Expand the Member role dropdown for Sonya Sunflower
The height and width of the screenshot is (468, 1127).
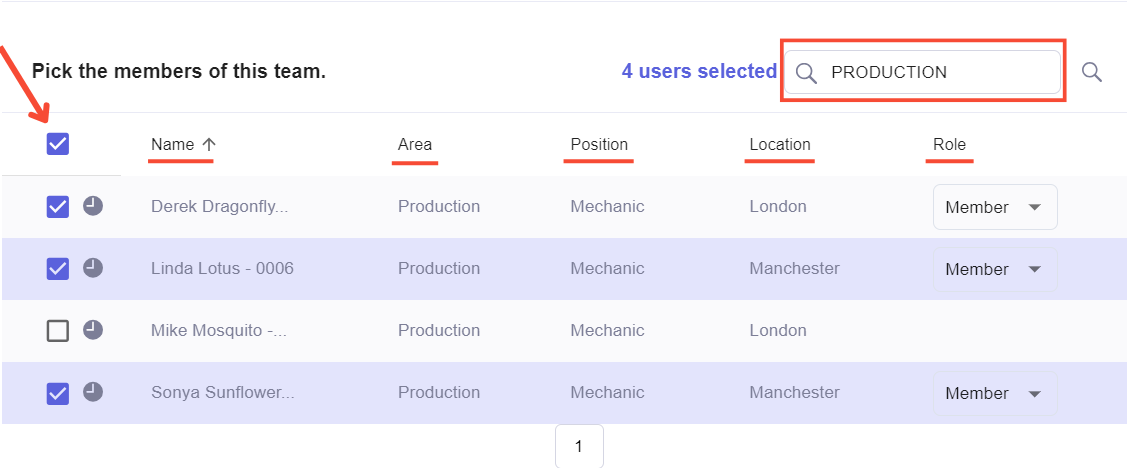(995, 393)
